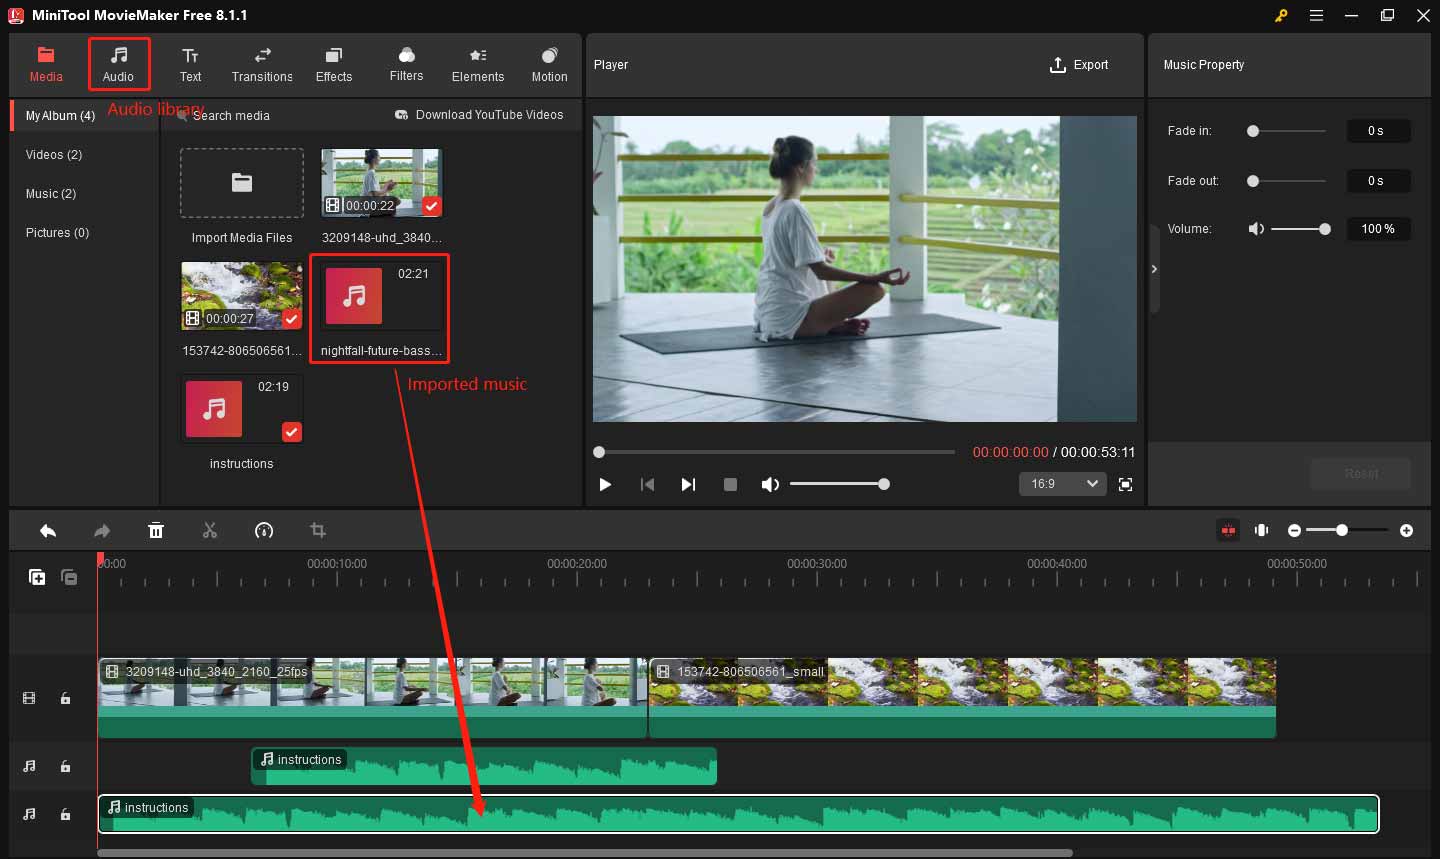
Task: Switch to the Transitions tab
Action: click(x=262, y=64)
